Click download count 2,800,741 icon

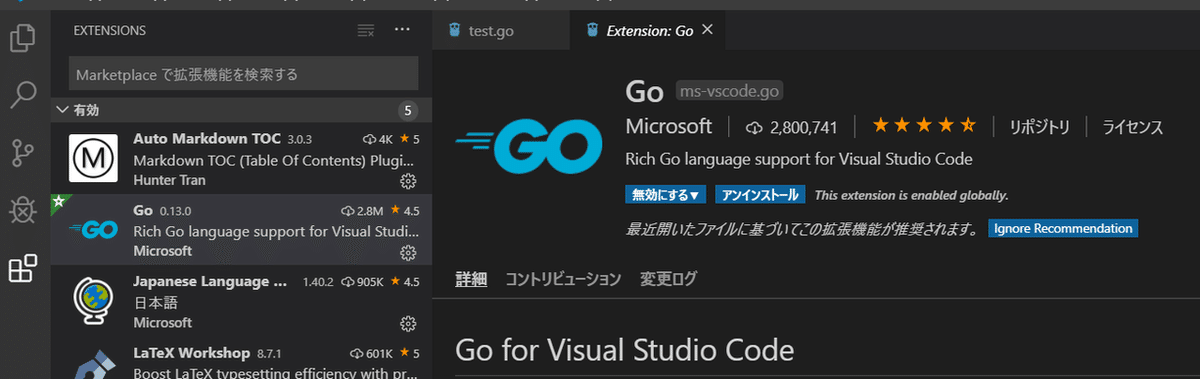click(755, 127)
